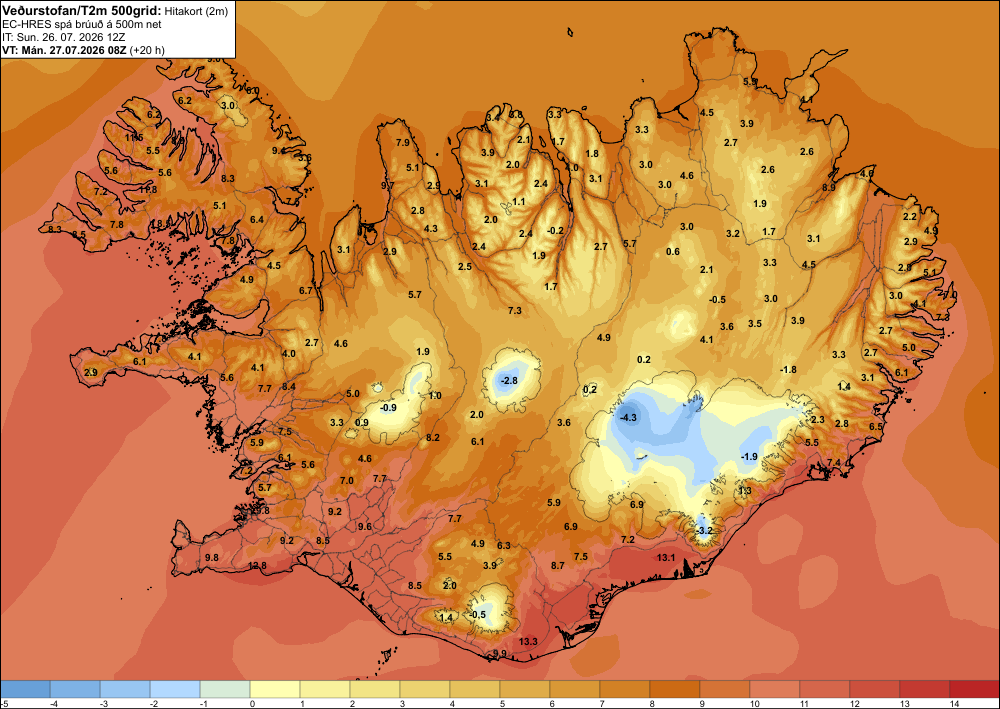Click the 13.1 temperature value
Image resolution: width=1000 pixels, height=709 pixels.
click(665, 558)
